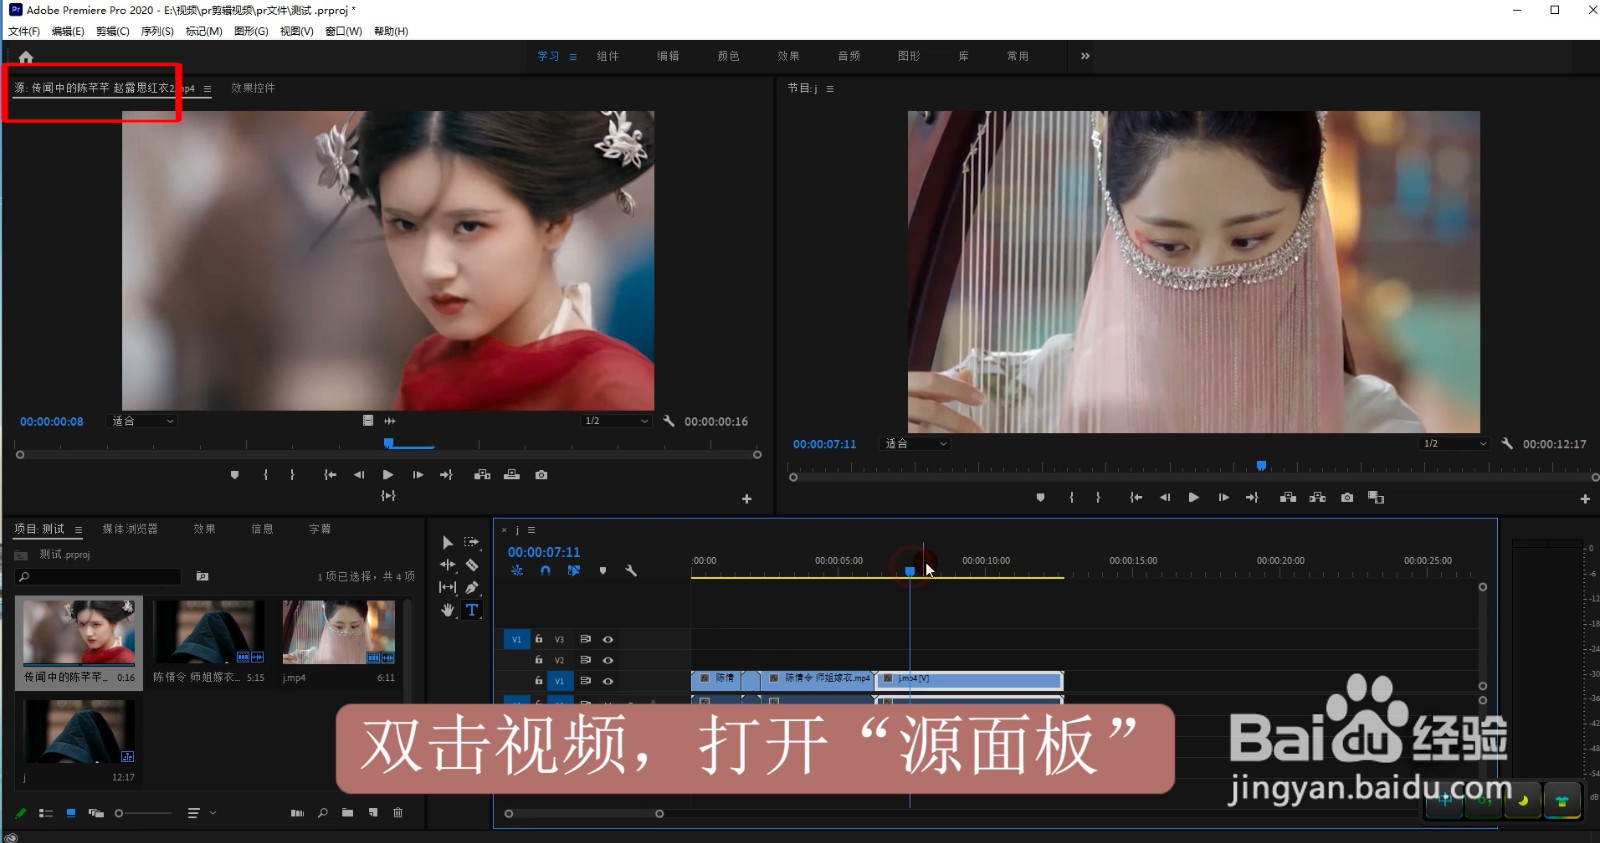Click Lift button in Program monitor

1288,497
